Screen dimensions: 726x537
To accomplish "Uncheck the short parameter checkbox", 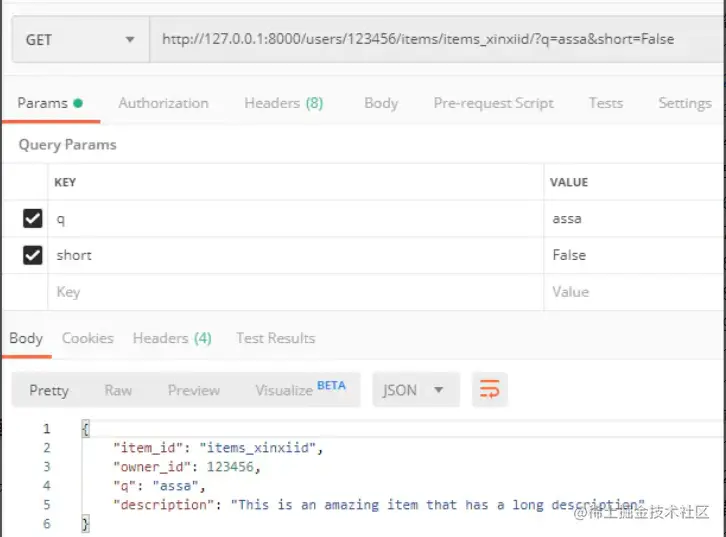I will (32, 255).
